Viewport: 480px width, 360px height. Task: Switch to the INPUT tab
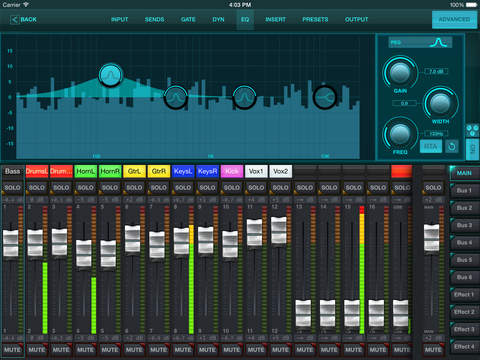[x=119, y=20]
